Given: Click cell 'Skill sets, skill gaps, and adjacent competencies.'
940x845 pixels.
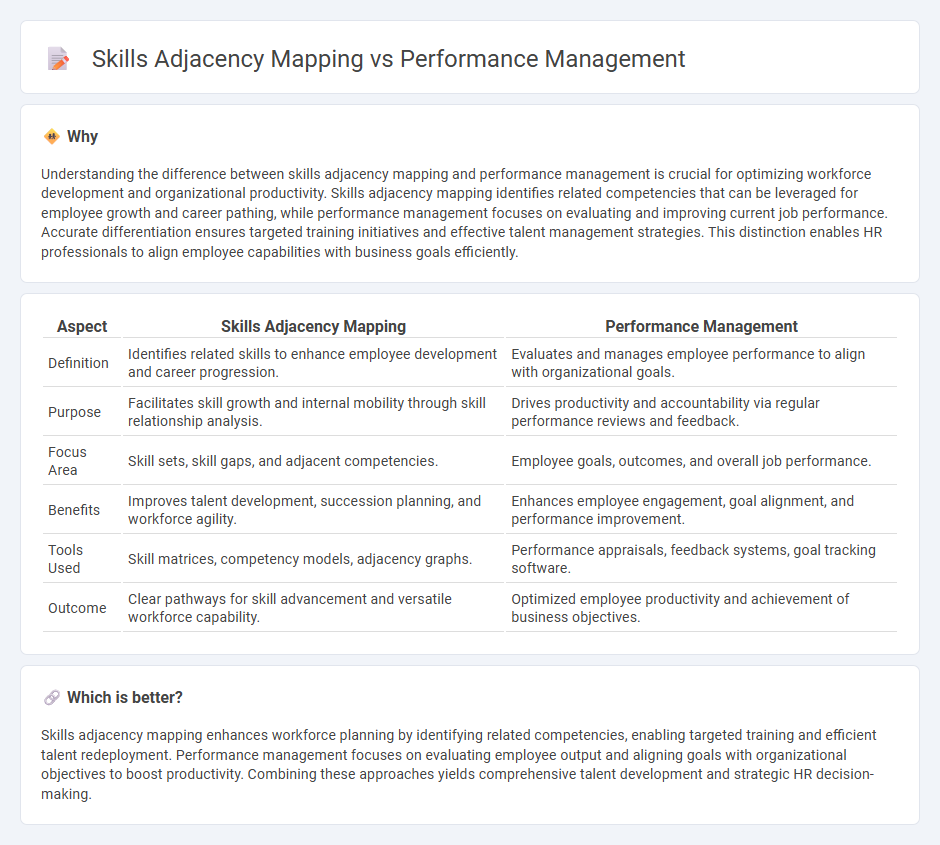Looking at the screenshot, I should tap(314, 461).
